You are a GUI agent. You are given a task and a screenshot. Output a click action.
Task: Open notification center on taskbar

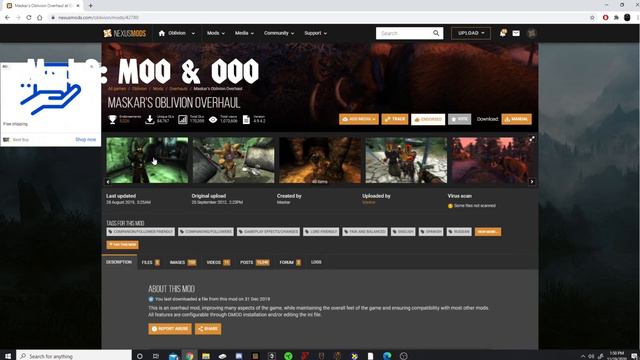634,356
